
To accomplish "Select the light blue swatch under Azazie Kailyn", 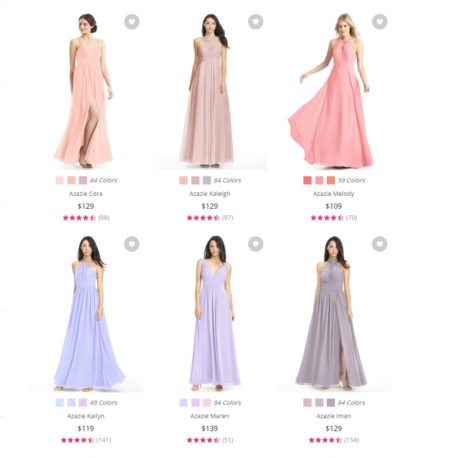I will point(60,403).
